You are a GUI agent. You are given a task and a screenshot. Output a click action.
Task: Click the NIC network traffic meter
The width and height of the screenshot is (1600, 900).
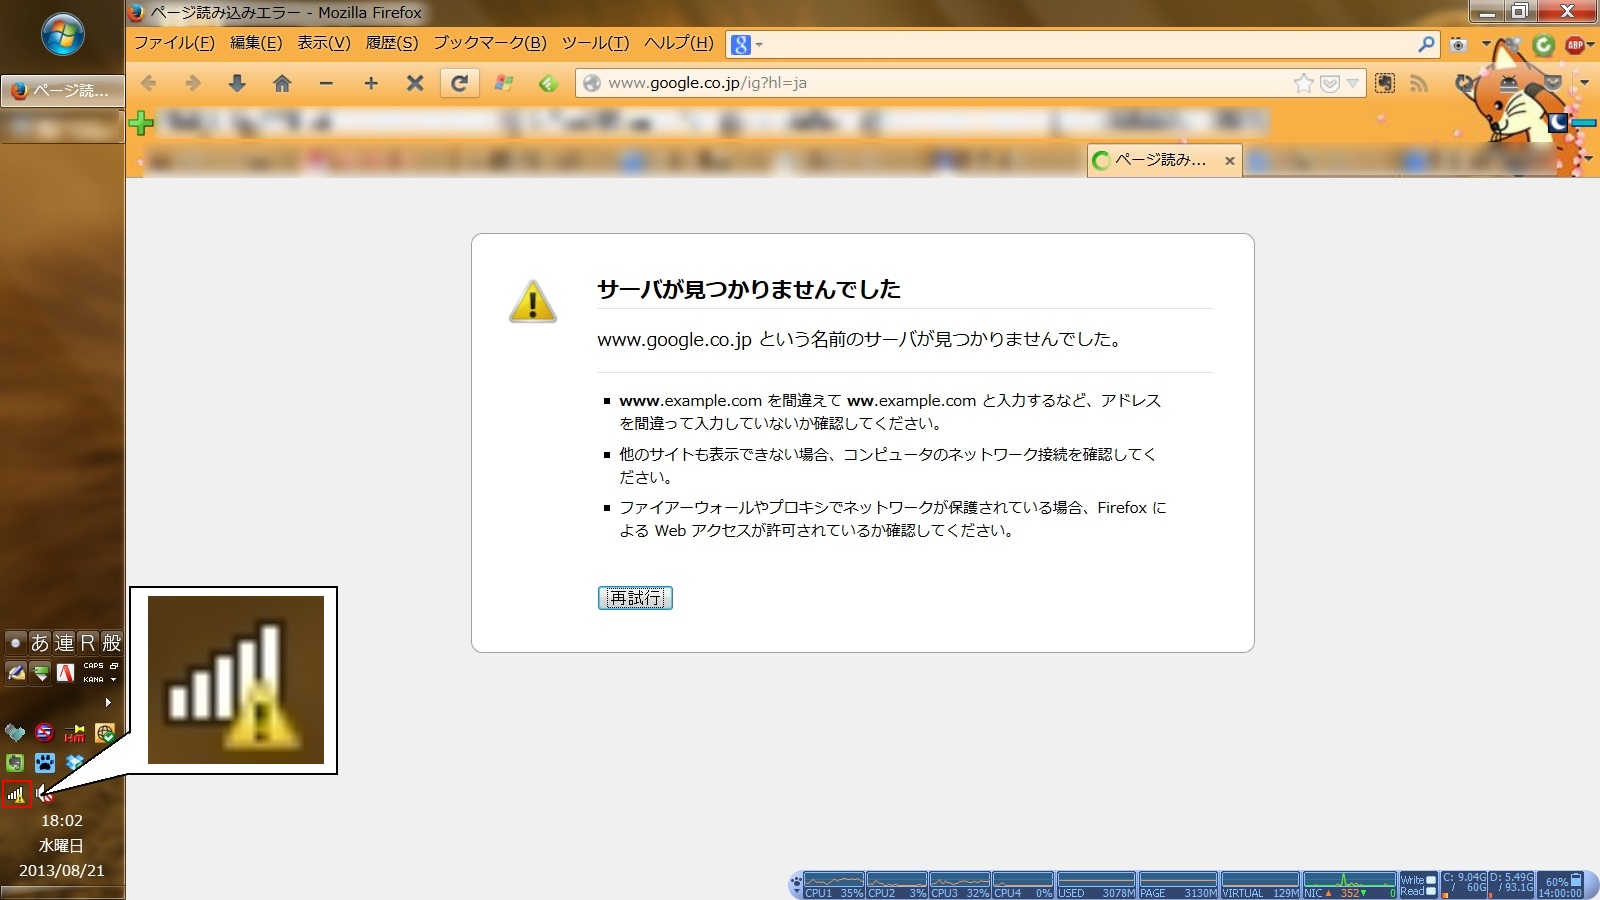click(x=1350, y=885)
